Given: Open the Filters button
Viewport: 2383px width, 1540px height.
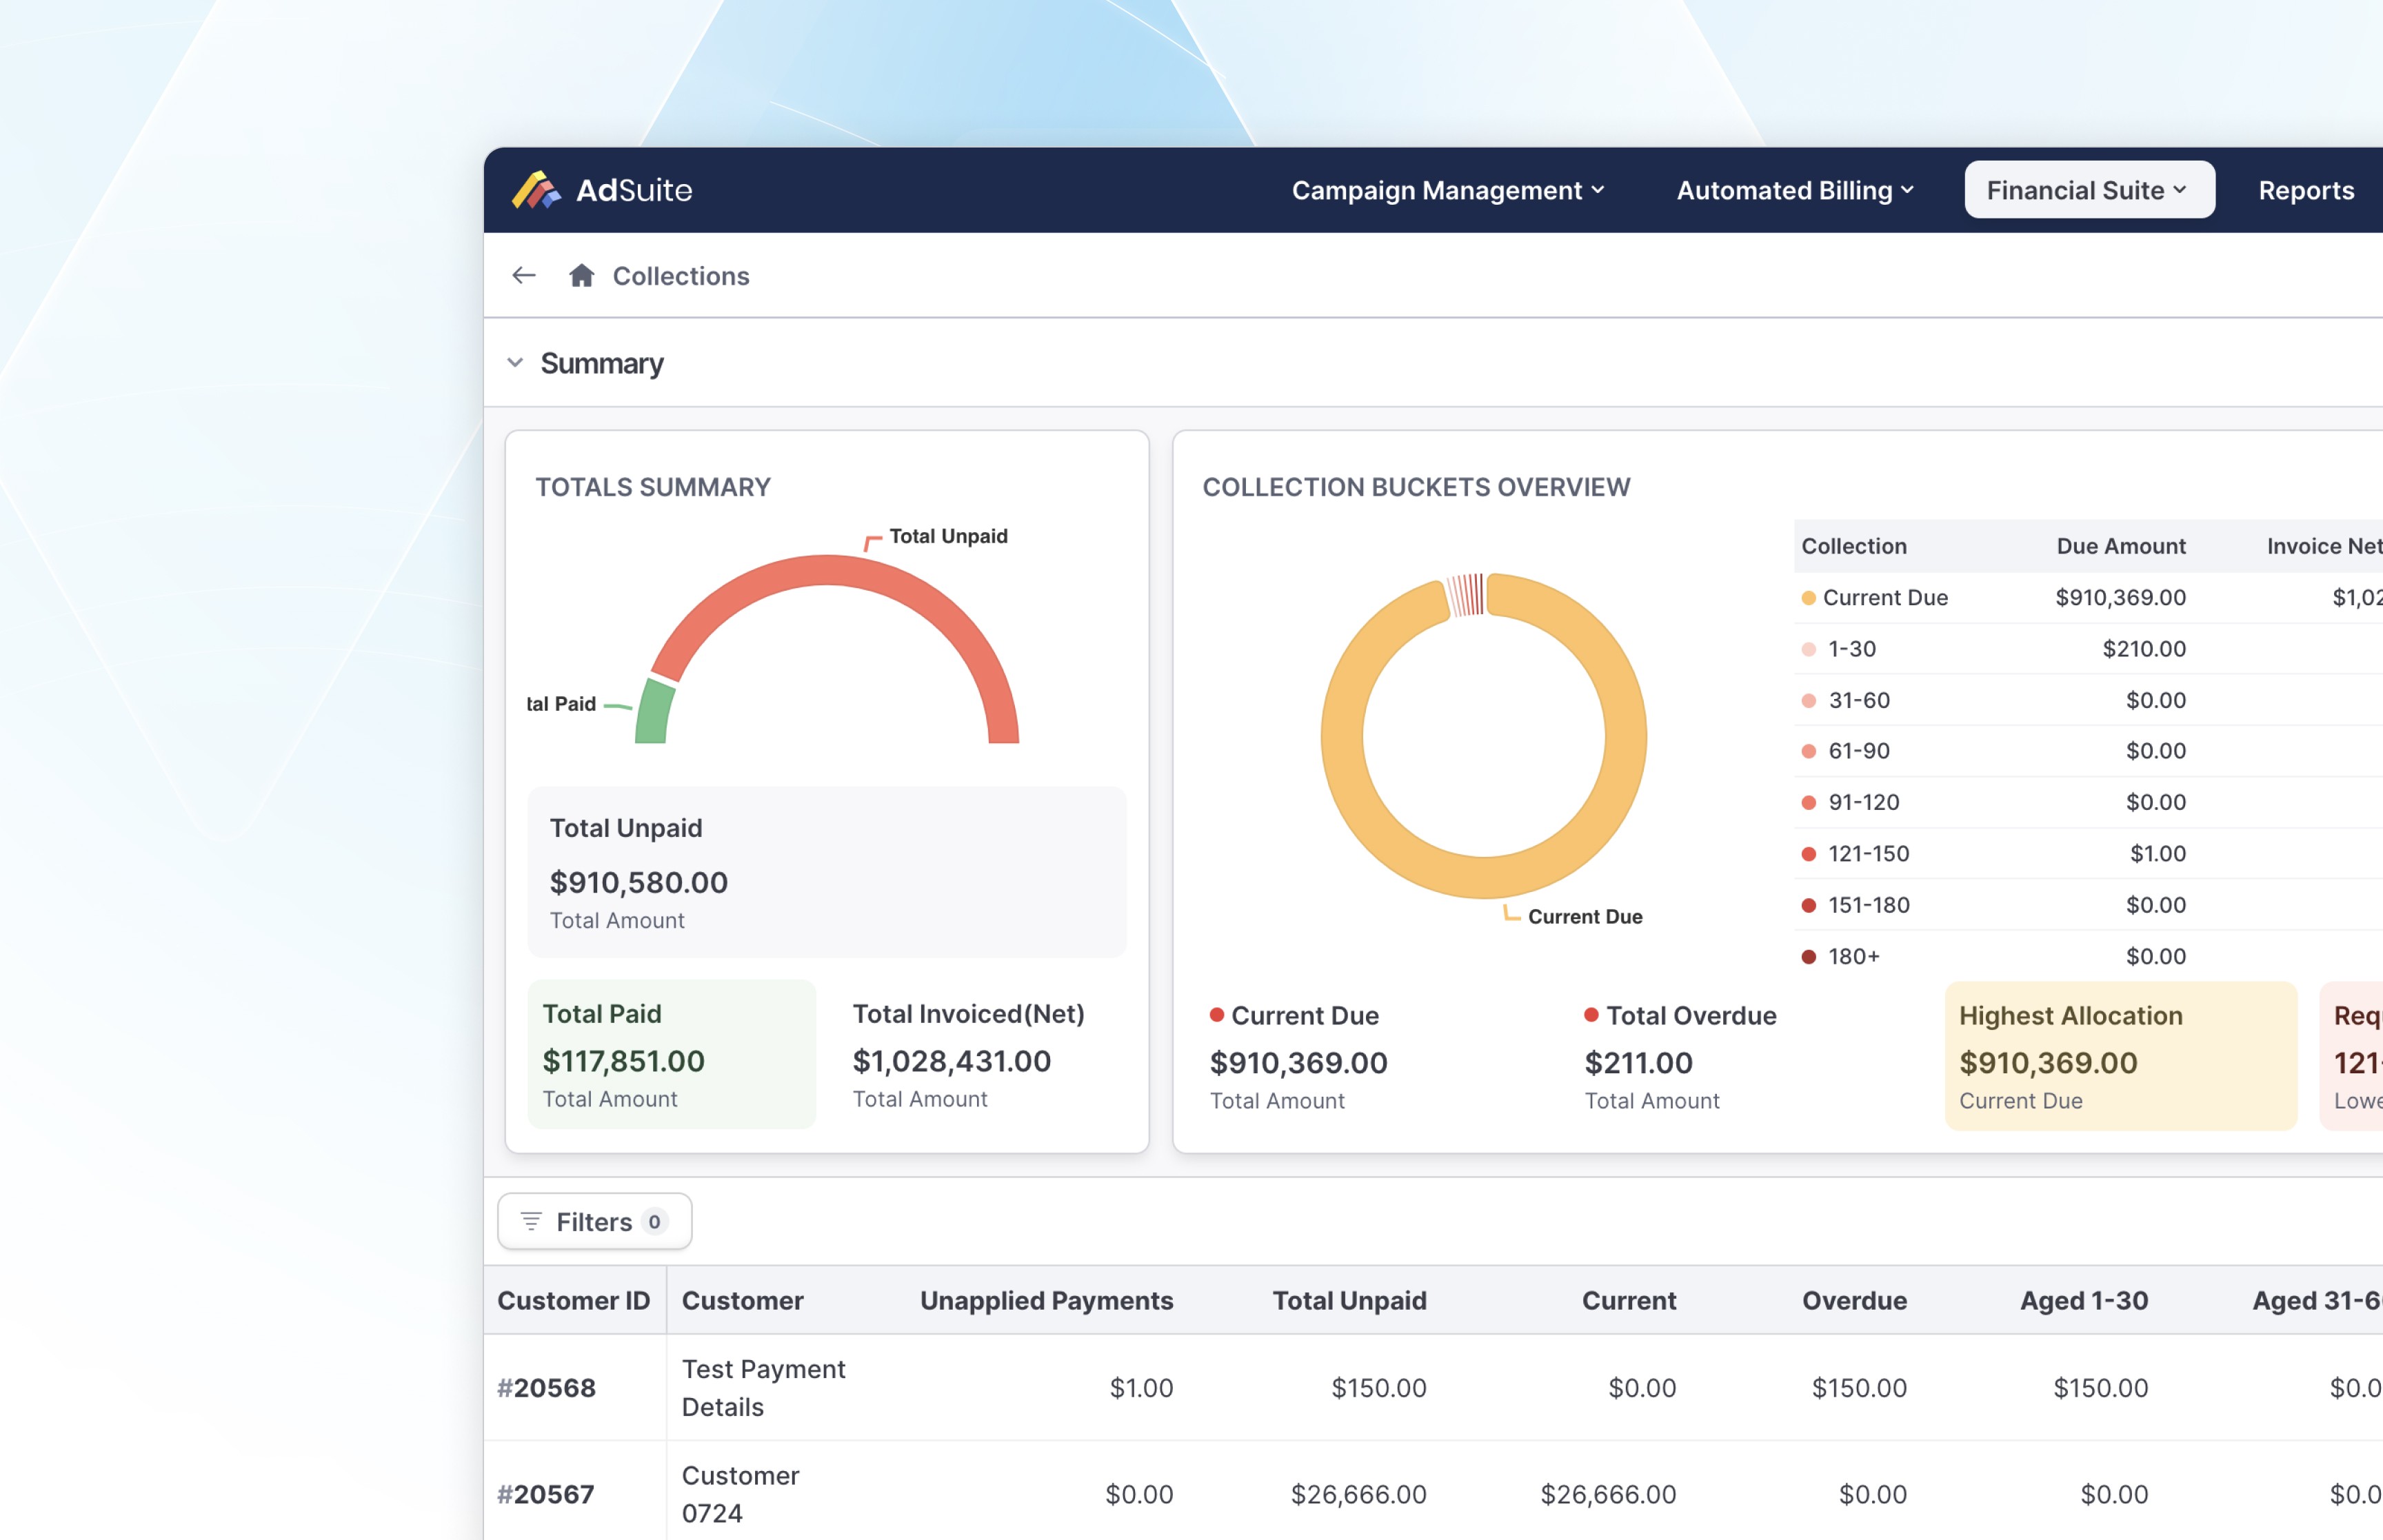Looking at the screenshot, I should [594, 1221].
